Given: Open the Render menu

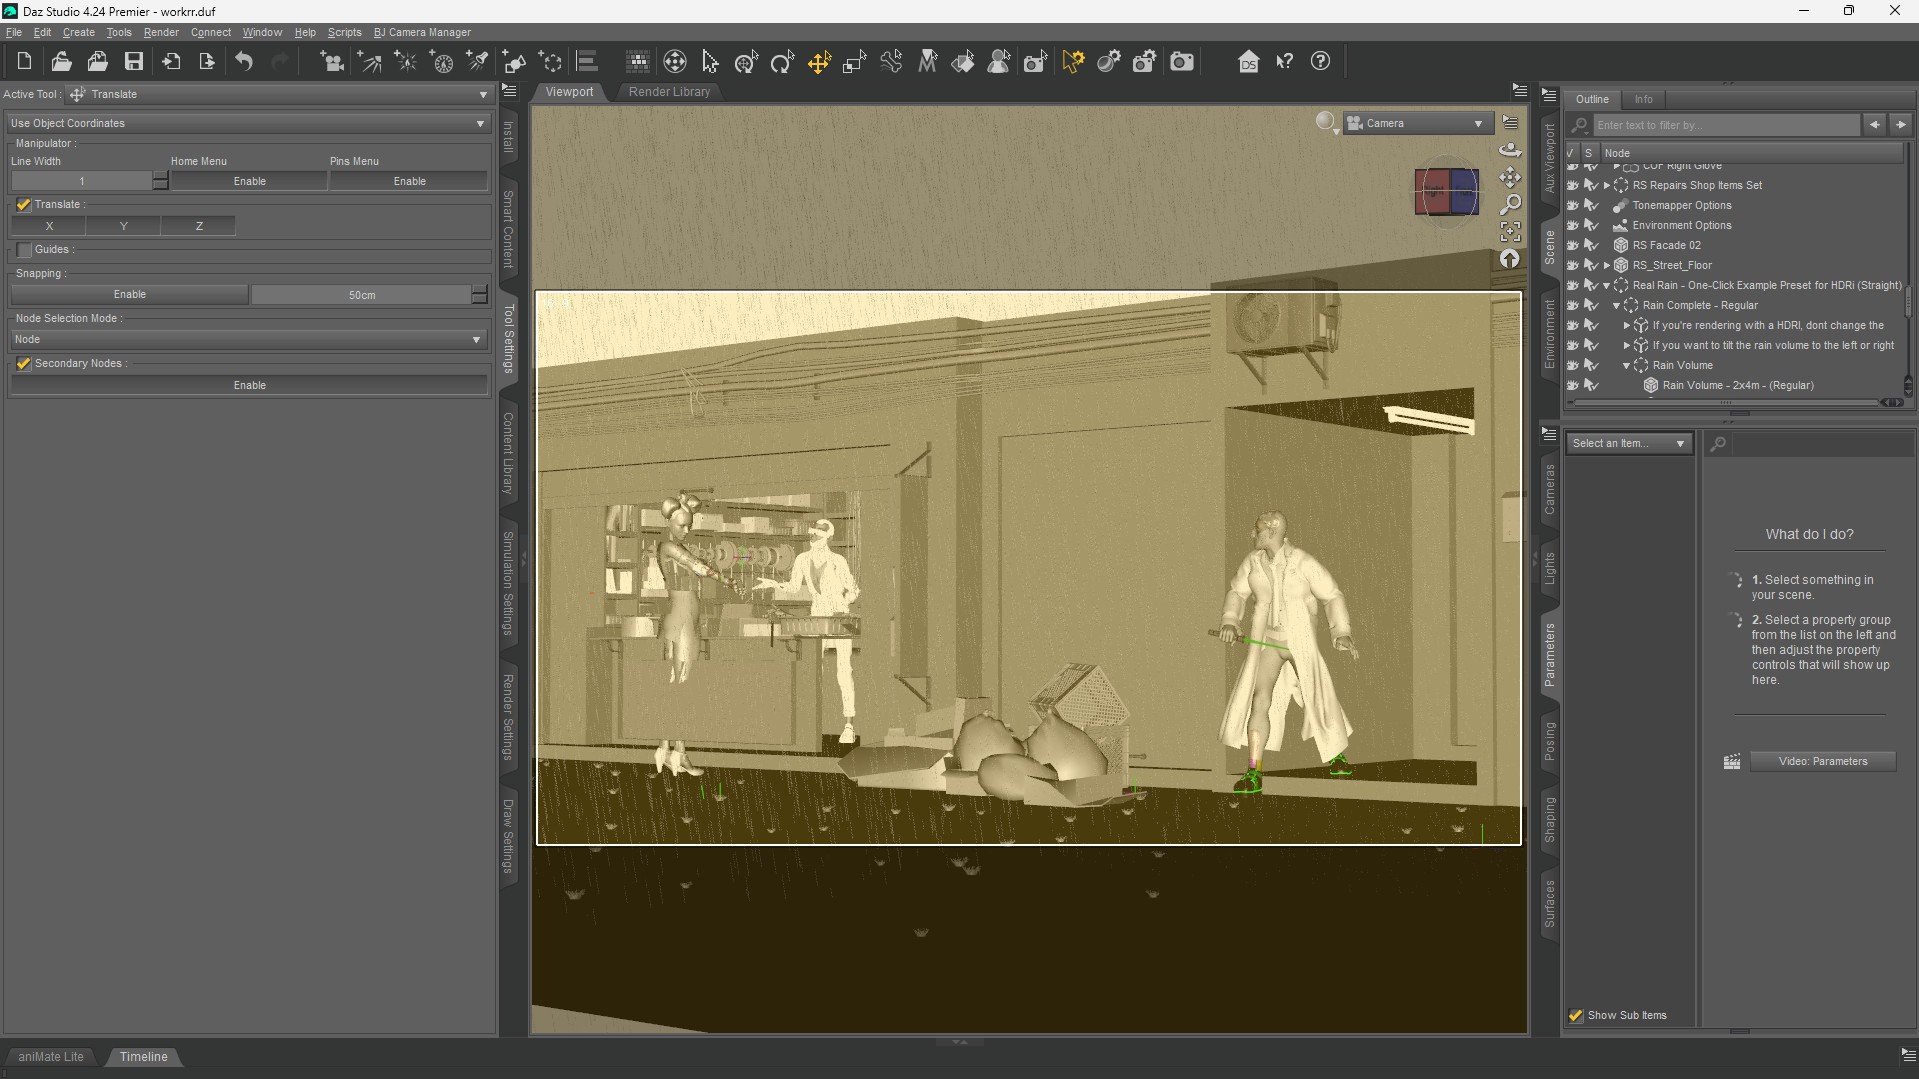Looking at the screenshot, I should [x=161, y=32].
